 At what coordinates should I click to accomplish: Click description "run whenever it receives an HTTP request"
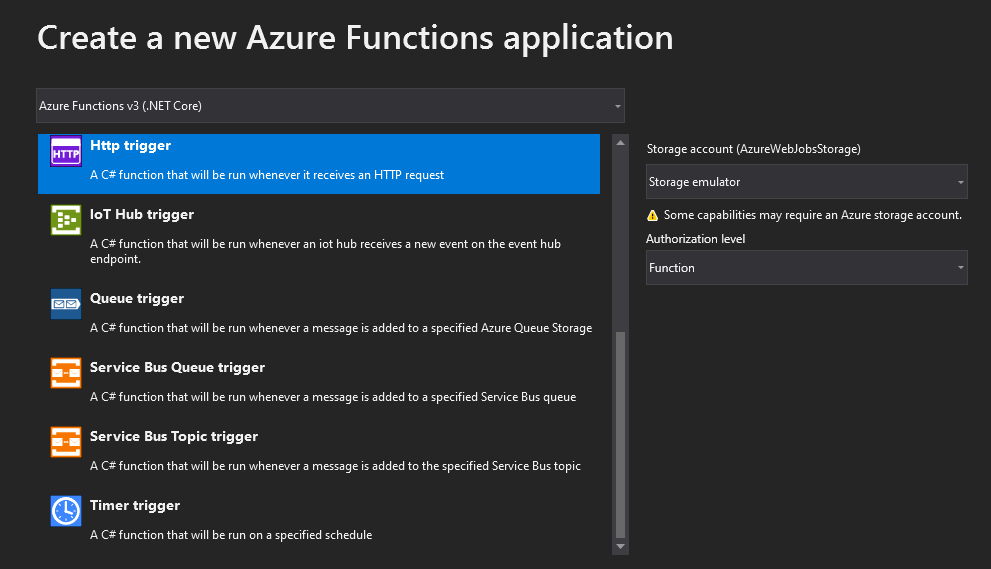pyautogui.click(x=267, y=175)
